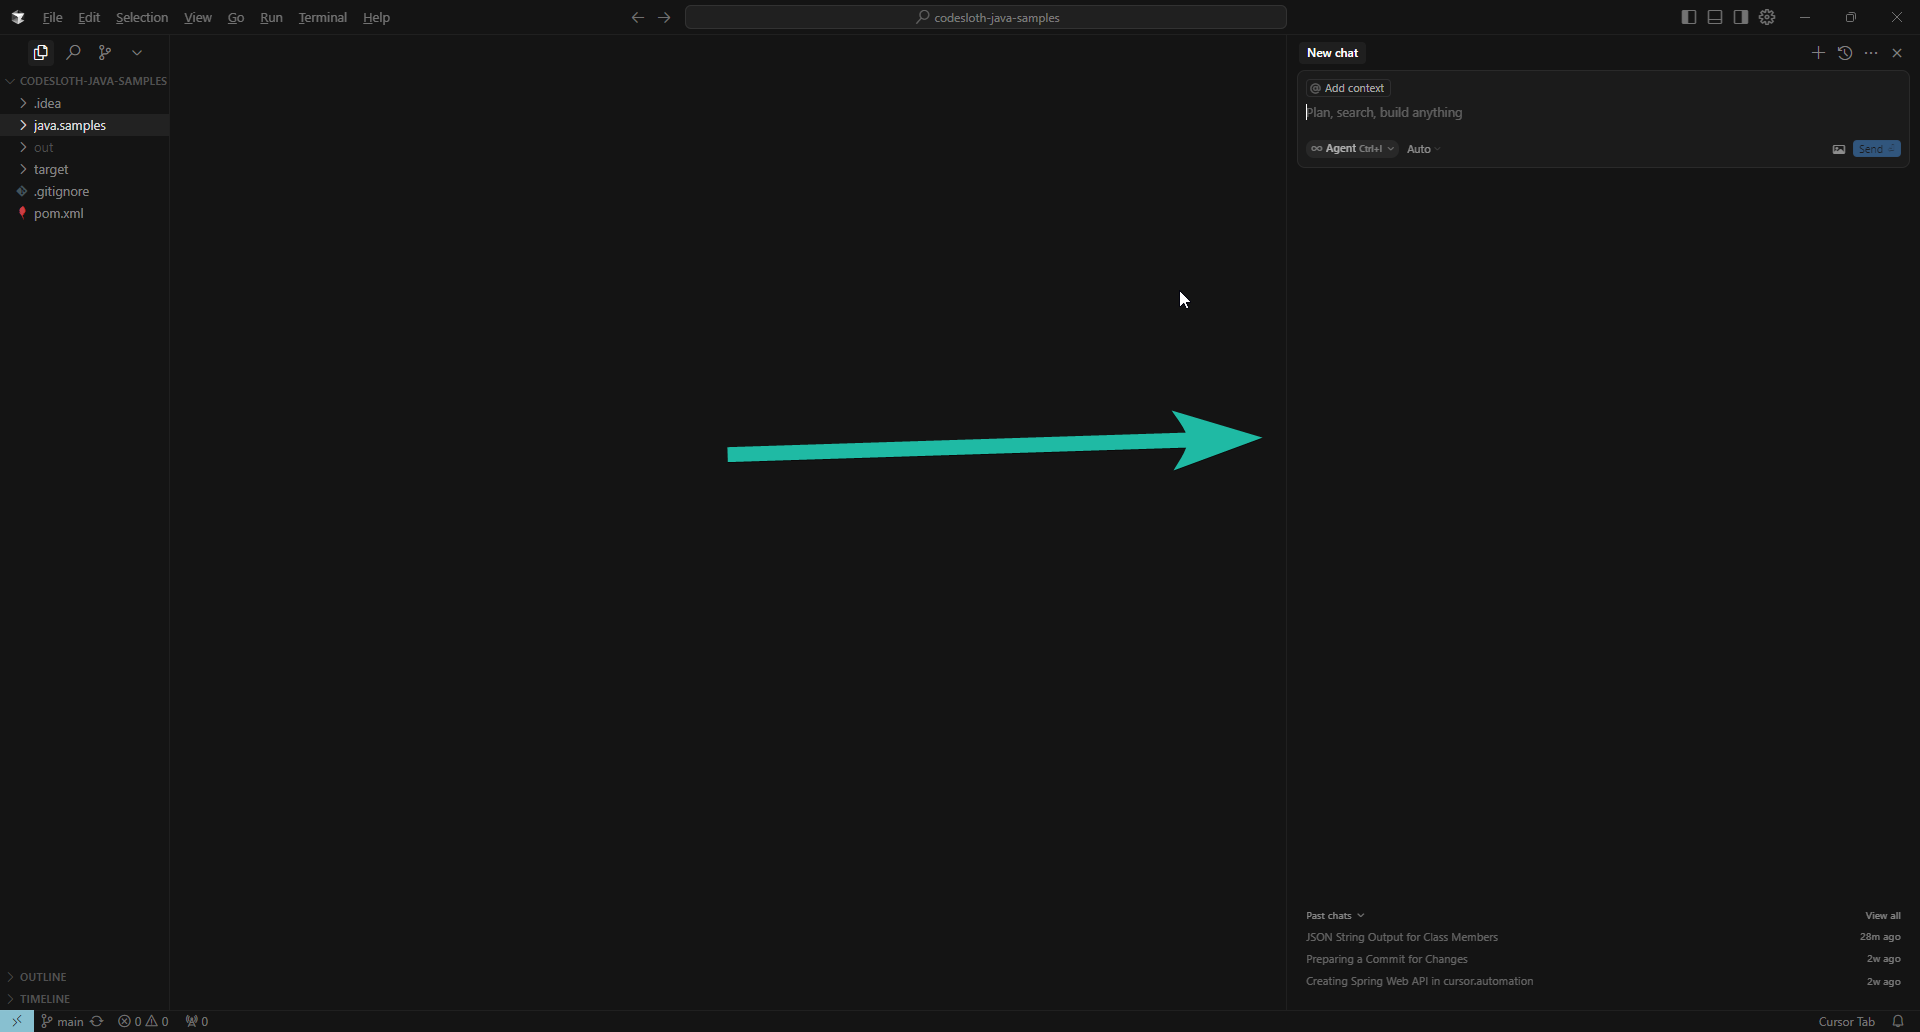Expand the .idea folder
Screen dimensions: 1920x1032
click(x=85, y=103)
